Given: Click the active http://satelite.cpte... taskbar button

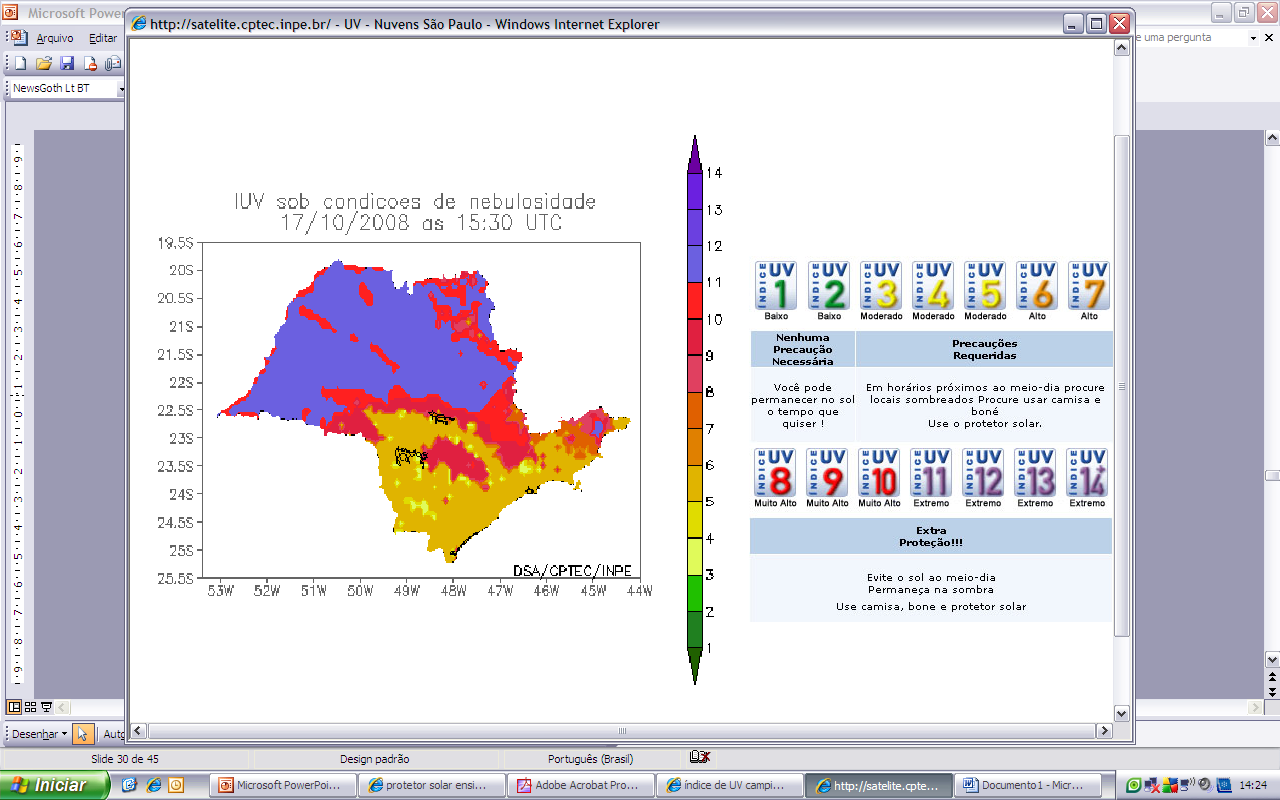Looking at the screenshot, I should pyautogui.click(x=879, y=785).
